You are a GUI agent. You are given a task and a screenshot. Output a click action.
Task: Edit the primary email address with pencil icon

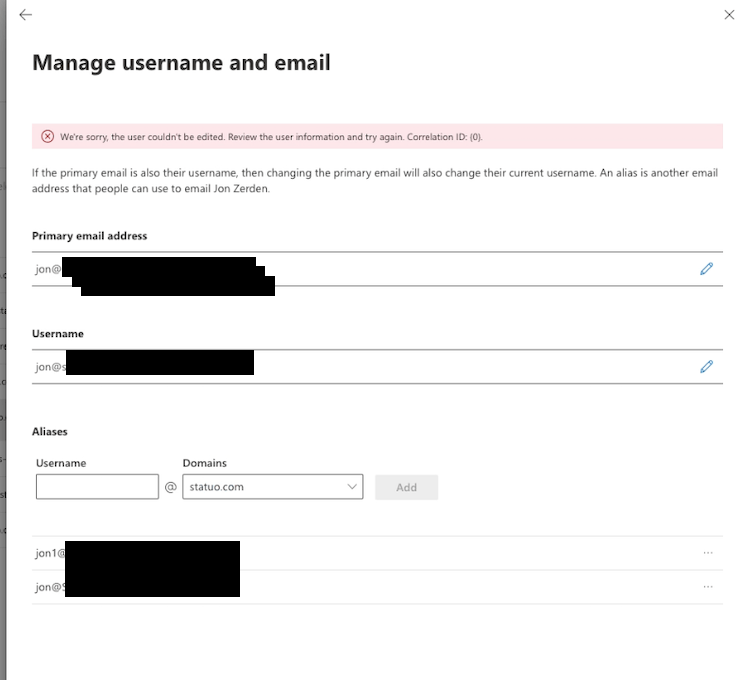pyautogui.click(x=706, y=269)
